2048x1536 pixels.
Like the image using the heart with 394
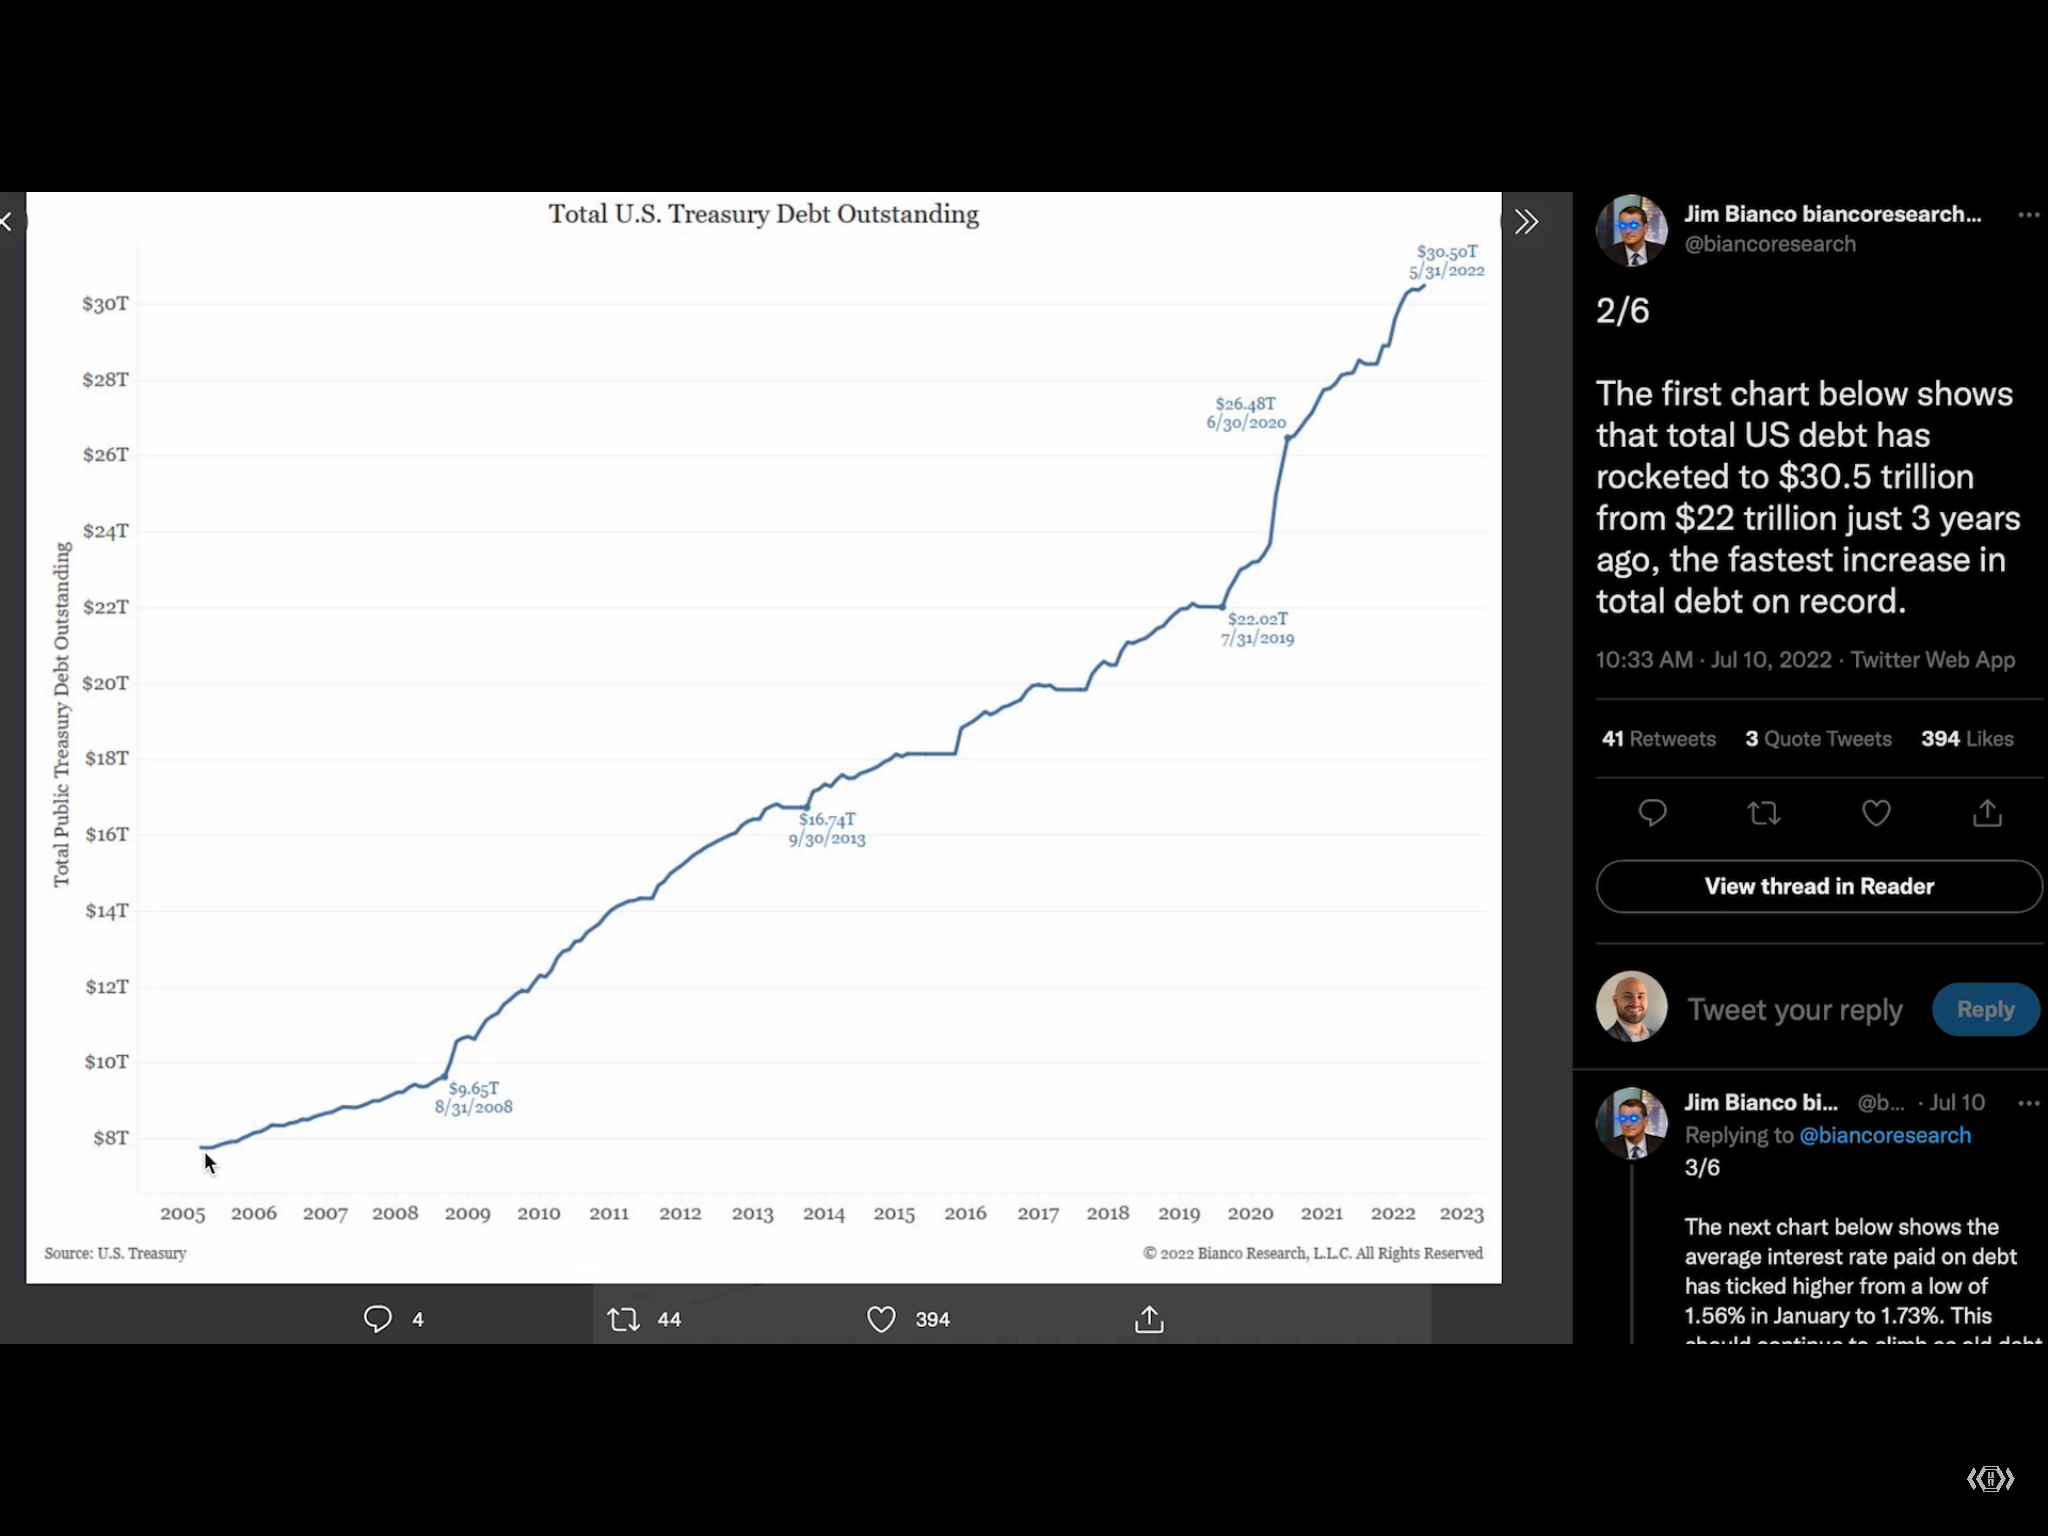881,1319
